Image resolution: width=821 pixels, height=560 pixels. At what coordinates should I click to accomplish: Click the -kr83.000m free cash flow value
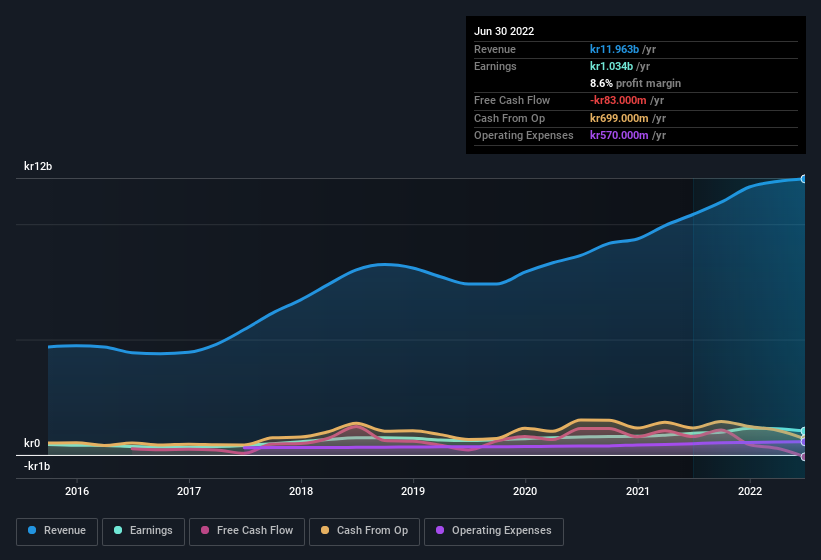618,100
